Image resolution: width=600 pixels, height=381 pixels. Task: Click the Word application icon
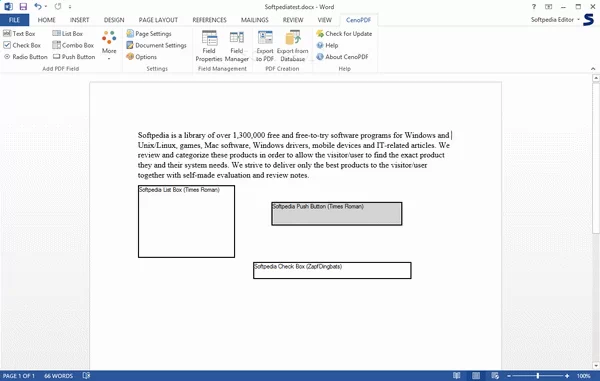[8, 7]
